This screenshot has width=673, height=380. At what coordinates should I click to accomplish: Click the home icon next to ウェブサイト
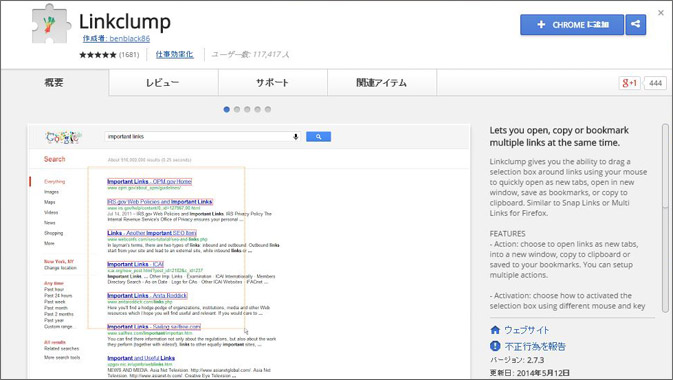pyautogui.click(x=495, y=330)
